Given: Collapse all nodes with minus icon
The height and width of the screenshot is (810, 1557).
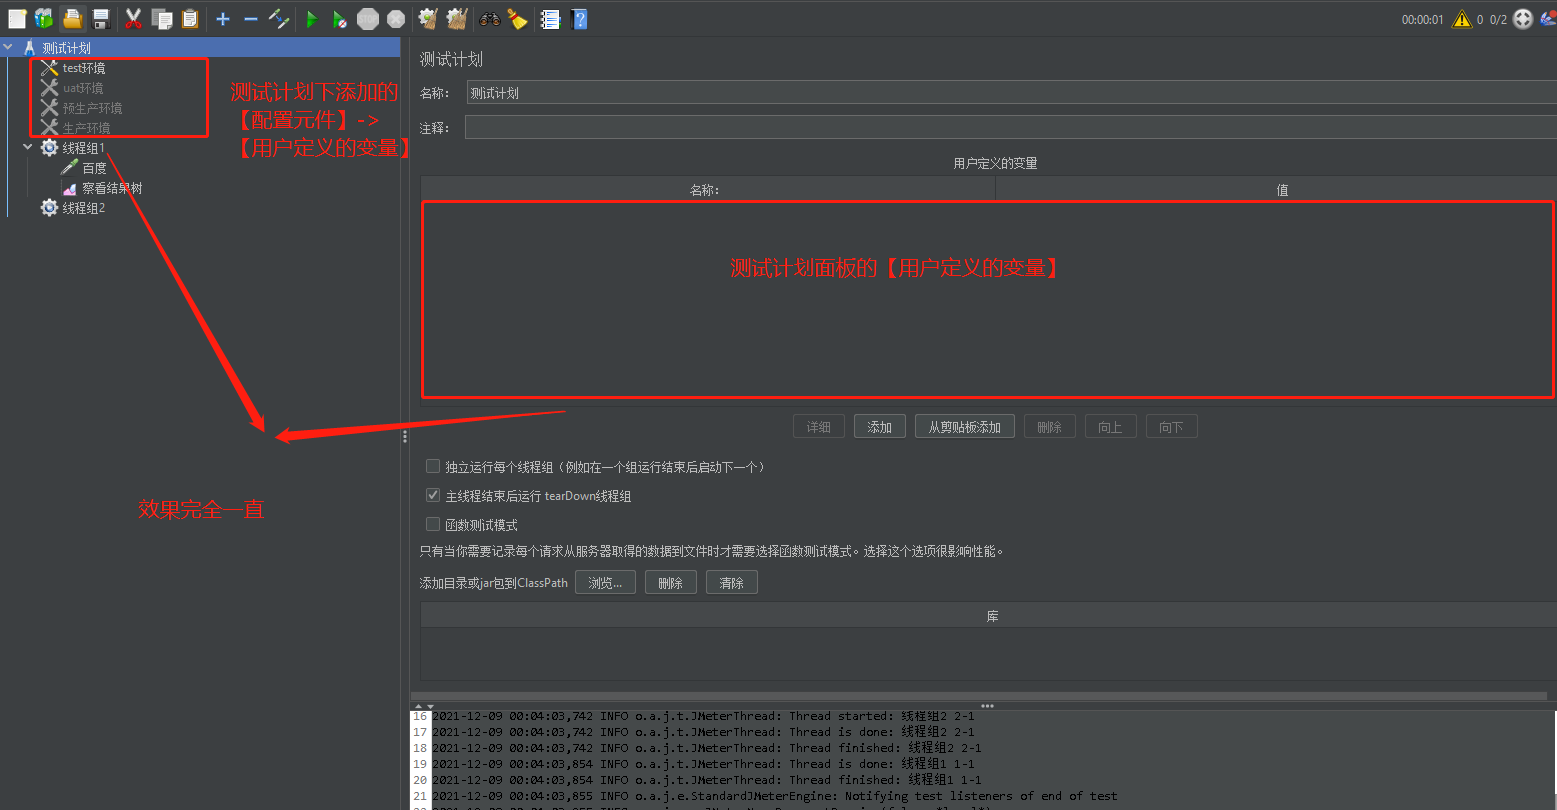Looking at the screenshot, I should coord(251,18).
